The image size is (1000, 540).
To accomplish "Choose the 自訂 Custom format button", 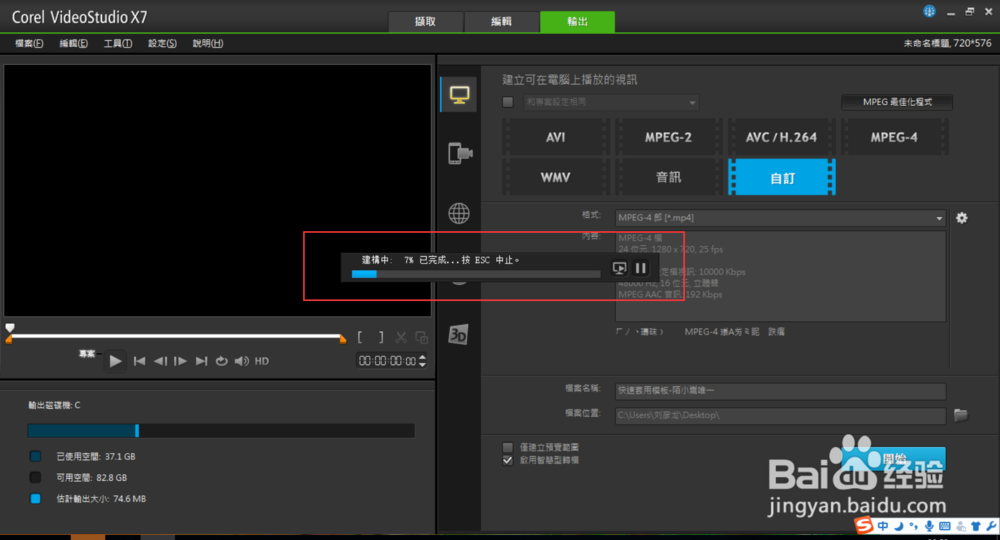I will pyautogui.click(x=782, y=177).
